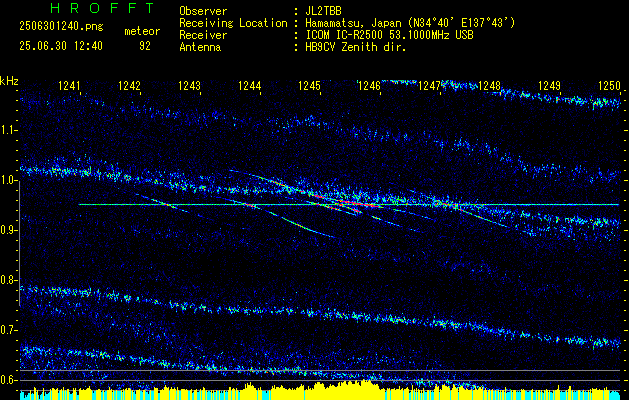Click the 1245 time marker

pos(309,86)
